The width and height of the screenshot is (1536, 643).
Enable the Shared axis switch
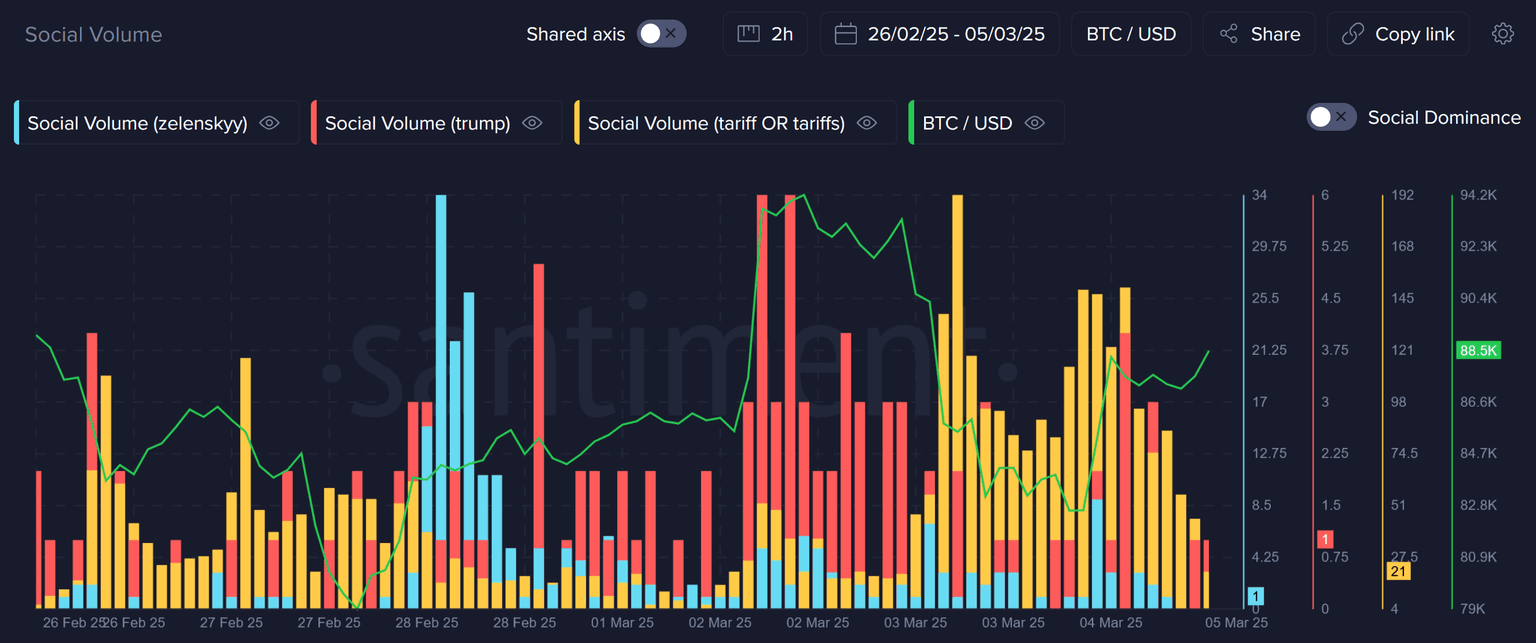coord(661,34)
